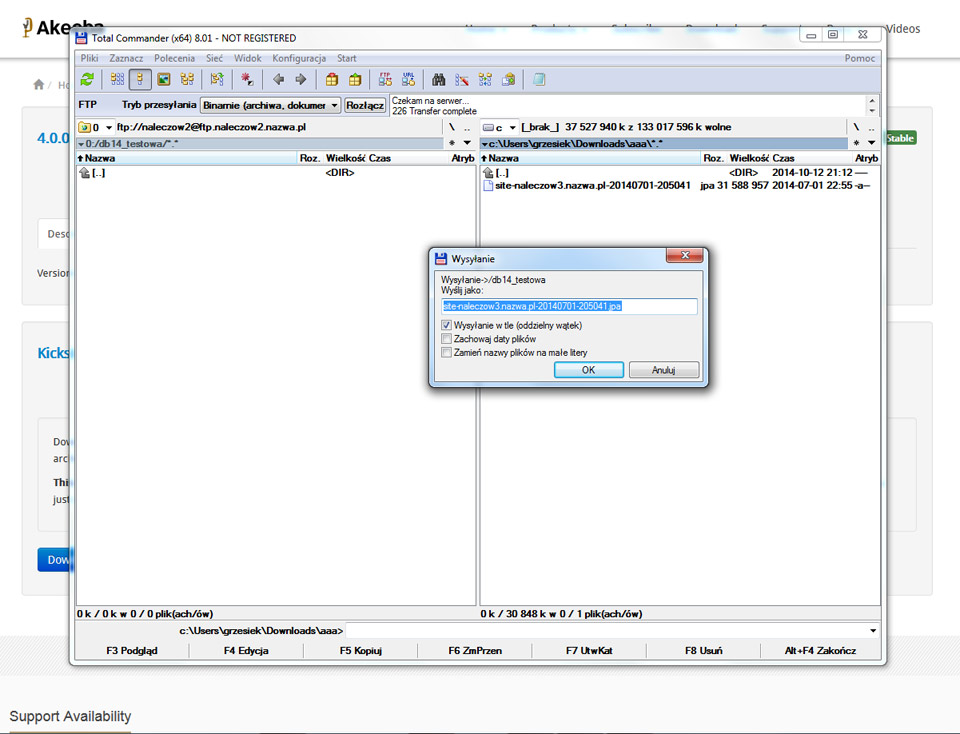Open left panel directory history arrow
The width and height of the screenshot is (960, 734).
[x=467, y=143]
